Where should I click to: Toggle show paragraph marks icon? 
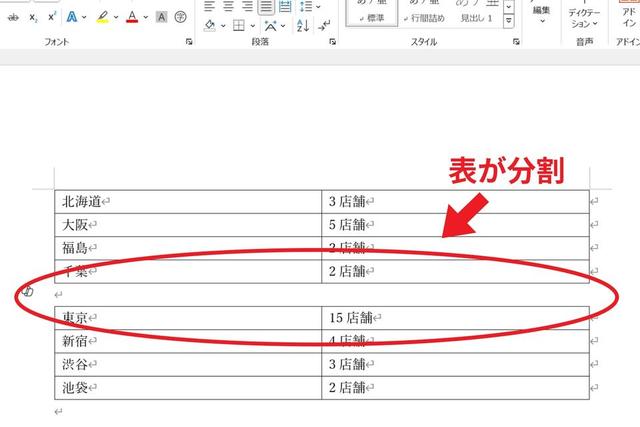pos(324,26)
